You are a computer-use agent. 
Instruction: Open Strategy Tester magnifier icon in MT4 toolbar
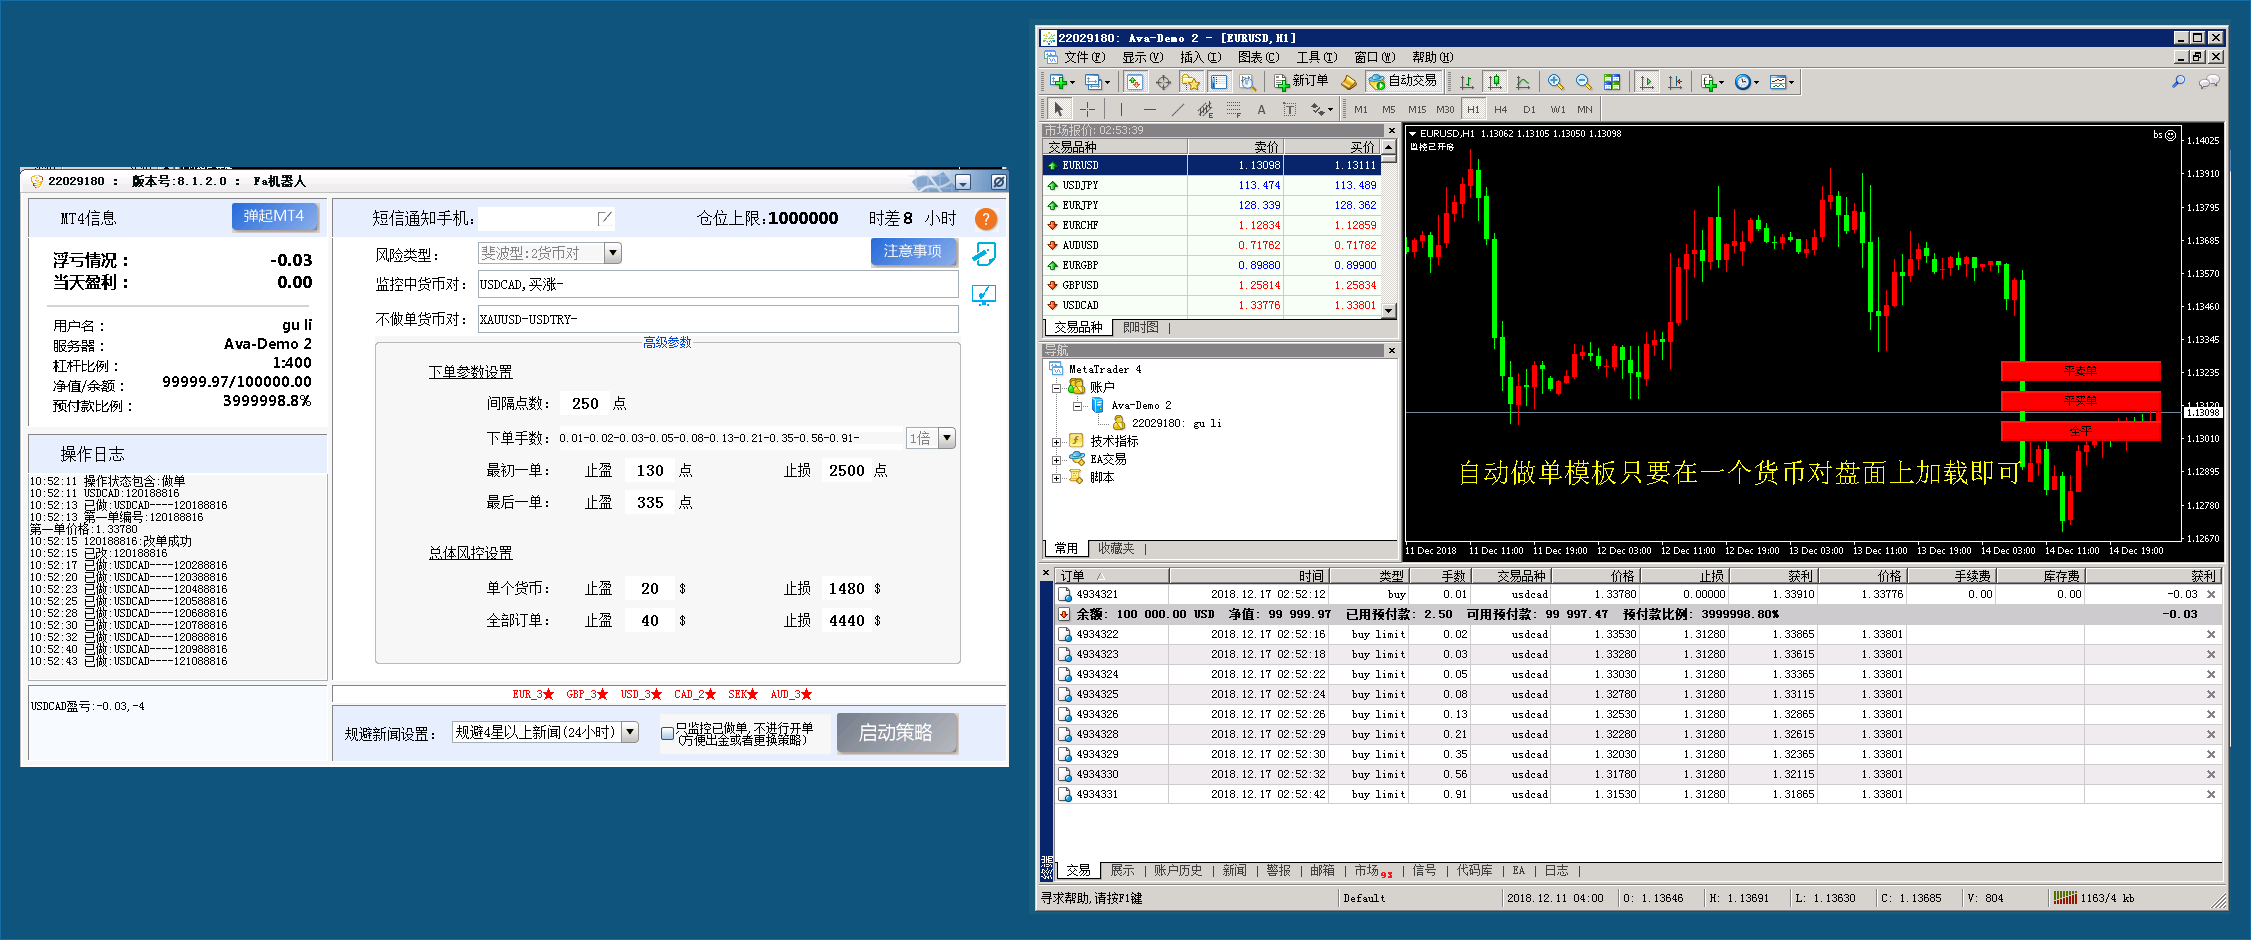pyautogui.click(x=1247, y=82)
